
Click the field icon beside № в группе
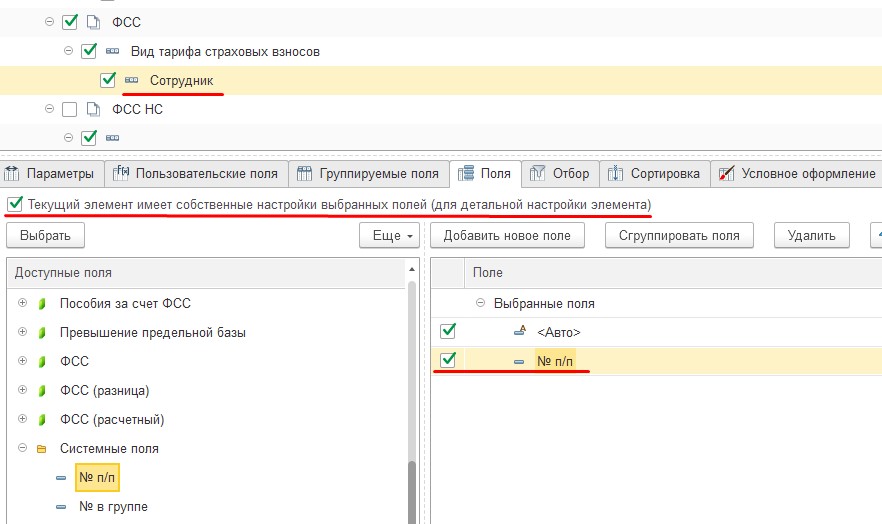[x=61, y=507]
